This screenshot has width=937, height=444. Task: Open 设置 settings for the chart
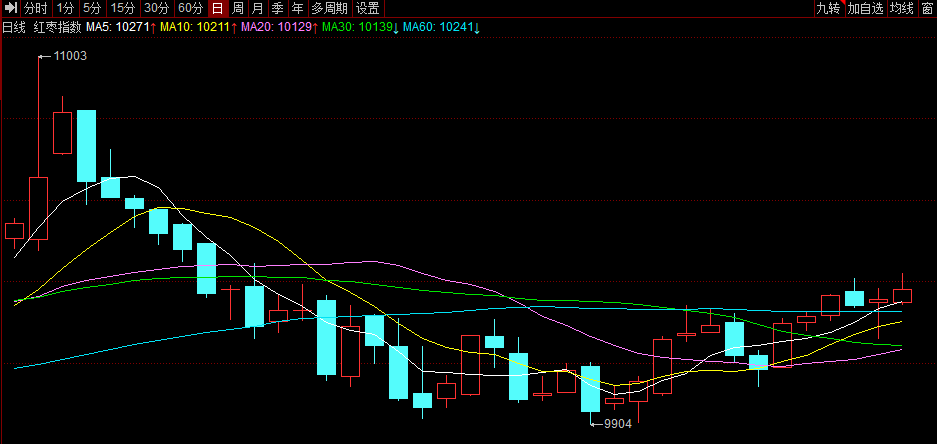368,8
